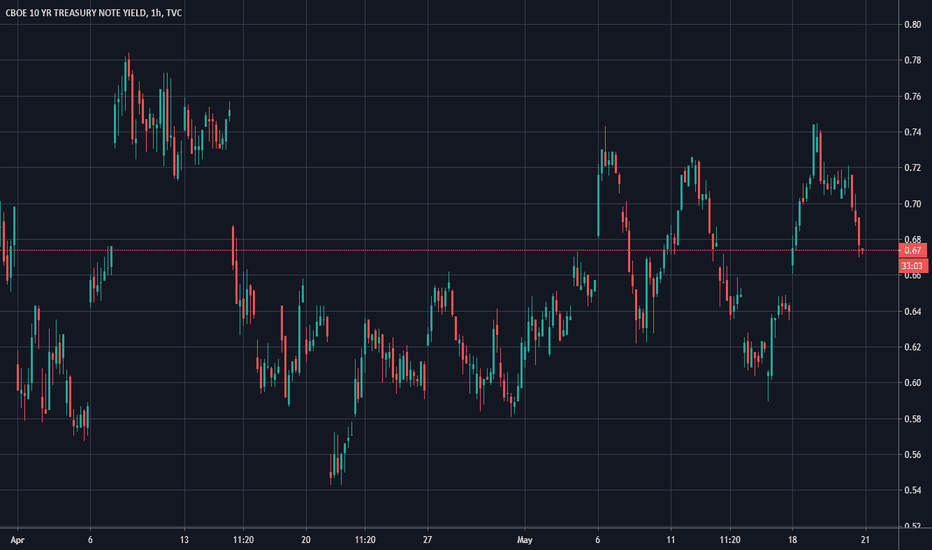Click the 0.74 price axis value
The image size is (932, 550).
(912, 132)
